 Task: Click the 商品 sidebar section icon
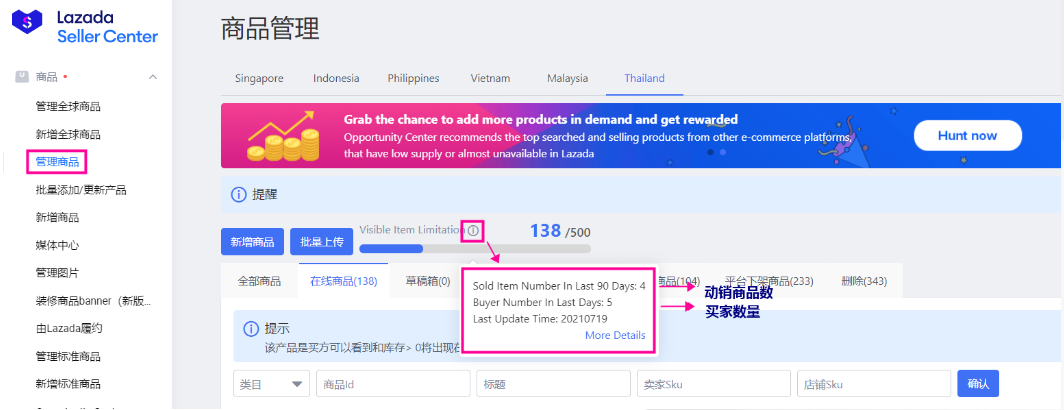(21, 77)
